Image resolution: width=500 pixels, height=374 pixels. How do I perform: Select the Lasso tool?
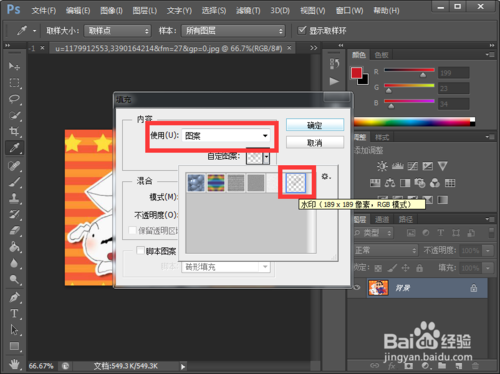point(14,99)
